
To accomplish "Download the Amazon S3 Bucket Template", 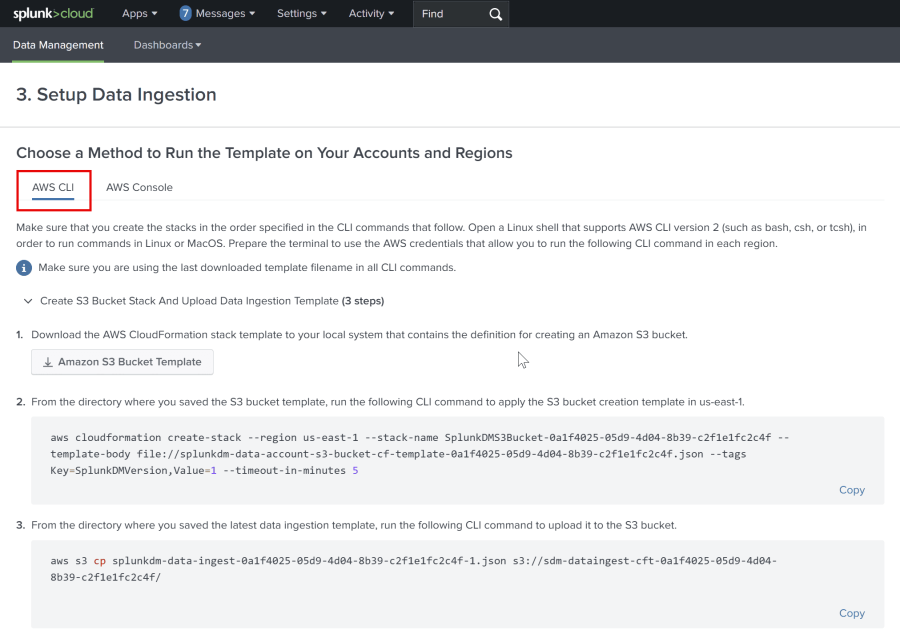I will pyautogui.click(x=122, y=362).
